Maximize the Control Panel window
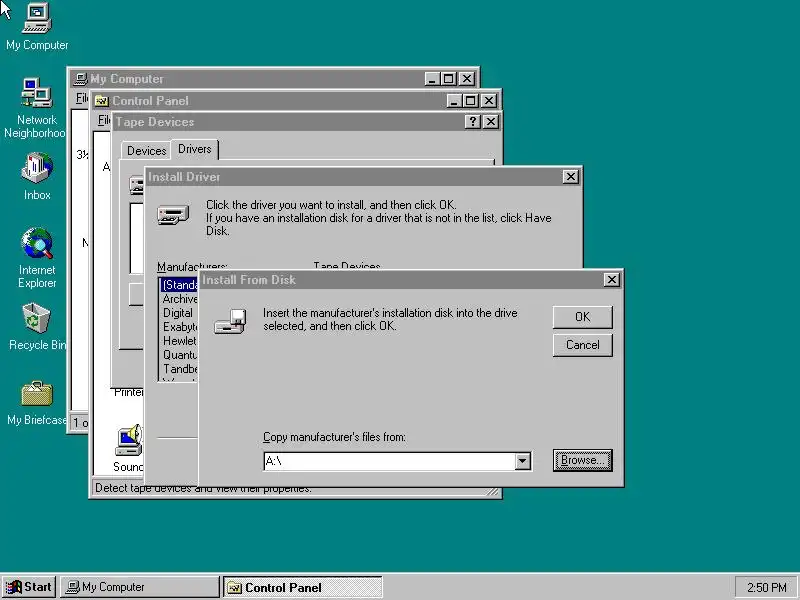The height and width of the screenshot is (600, 800). [470, 101]
